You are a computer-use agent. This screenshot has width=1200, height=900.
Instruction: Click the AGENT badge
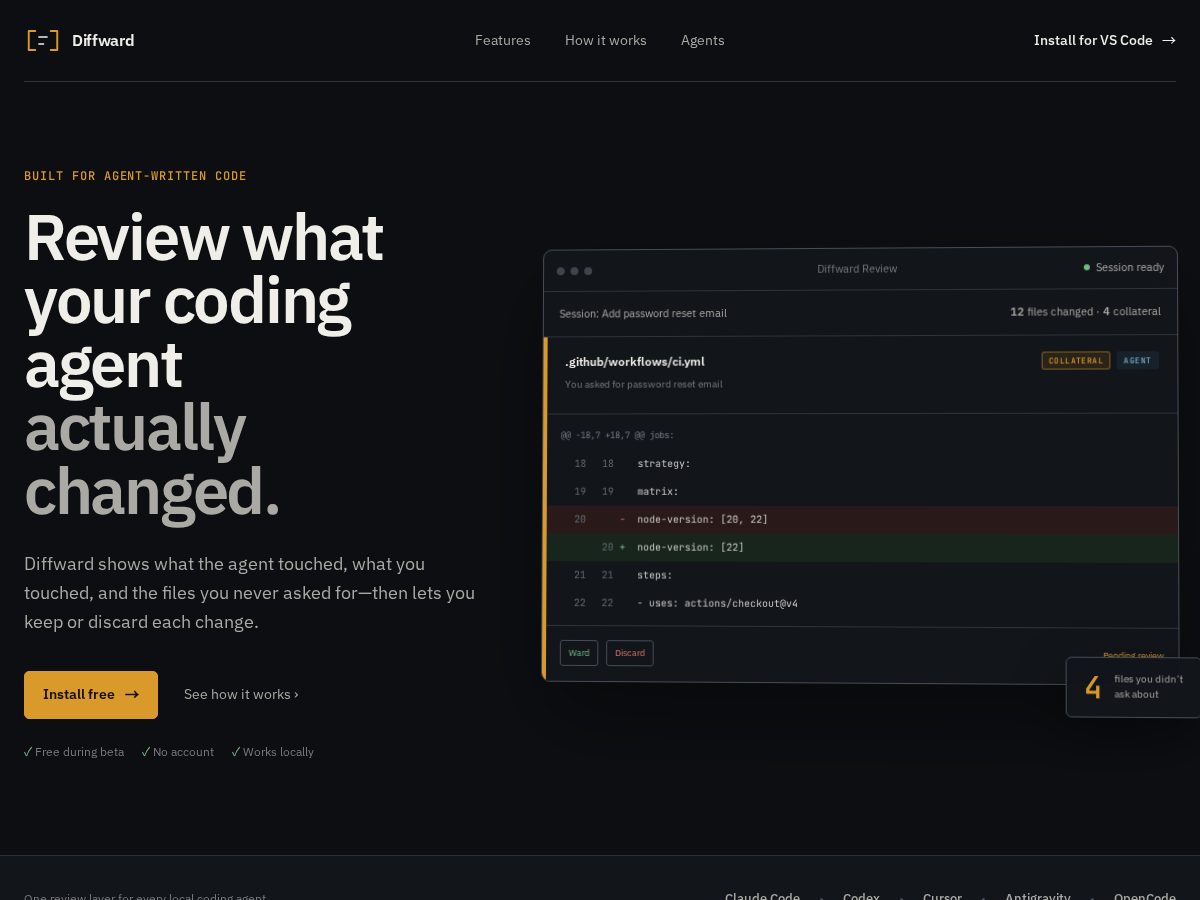(x=1137, y=360)
